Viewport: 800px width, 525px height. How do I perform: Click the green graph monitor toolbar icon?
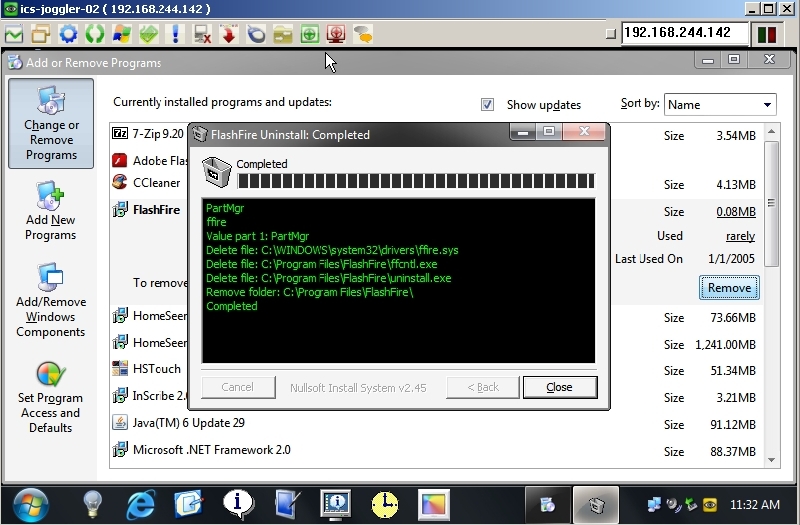(14, 34)
